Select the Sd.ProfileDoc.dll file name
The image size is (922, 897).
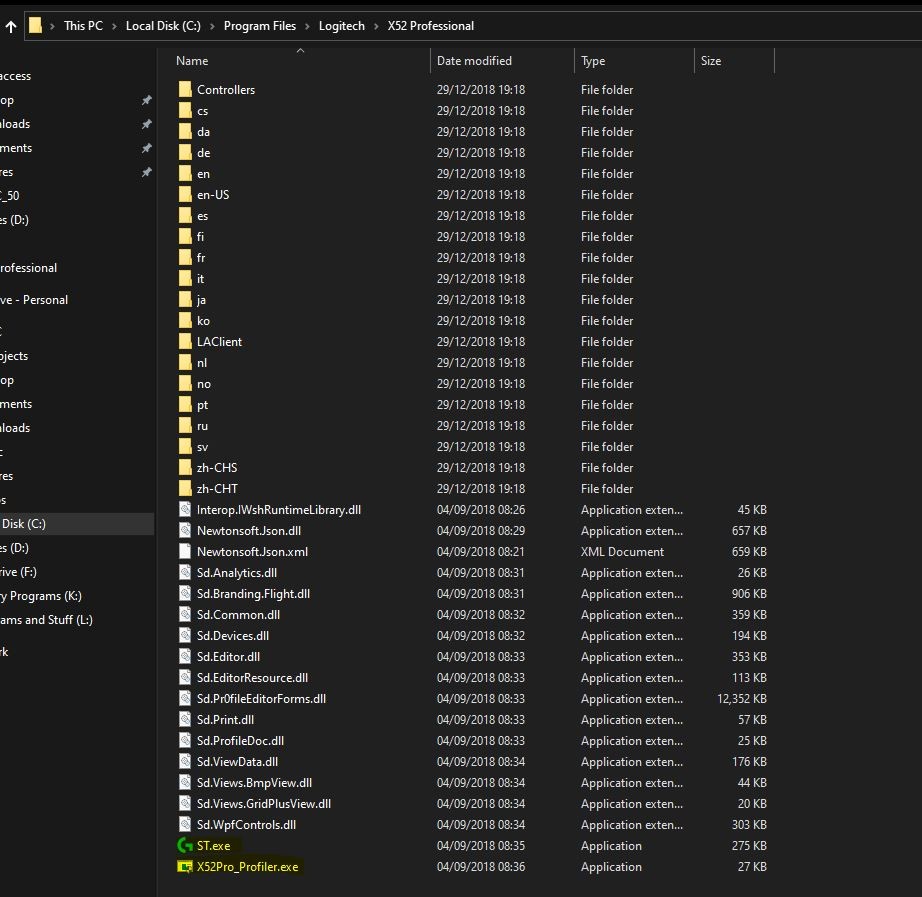pos(240,741)
